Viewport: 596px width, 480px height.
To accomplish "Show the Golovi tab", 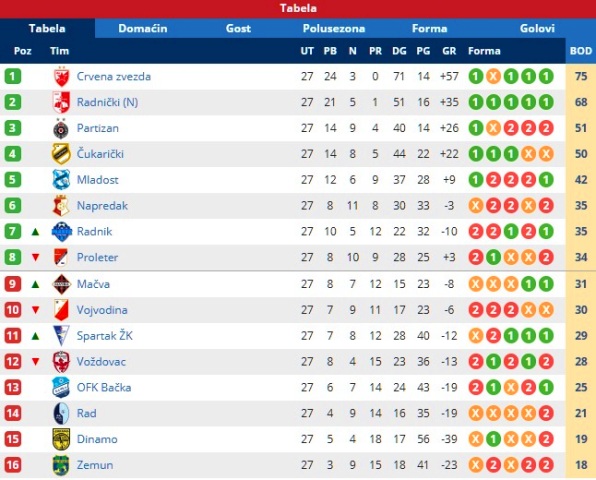I will 537,29.
